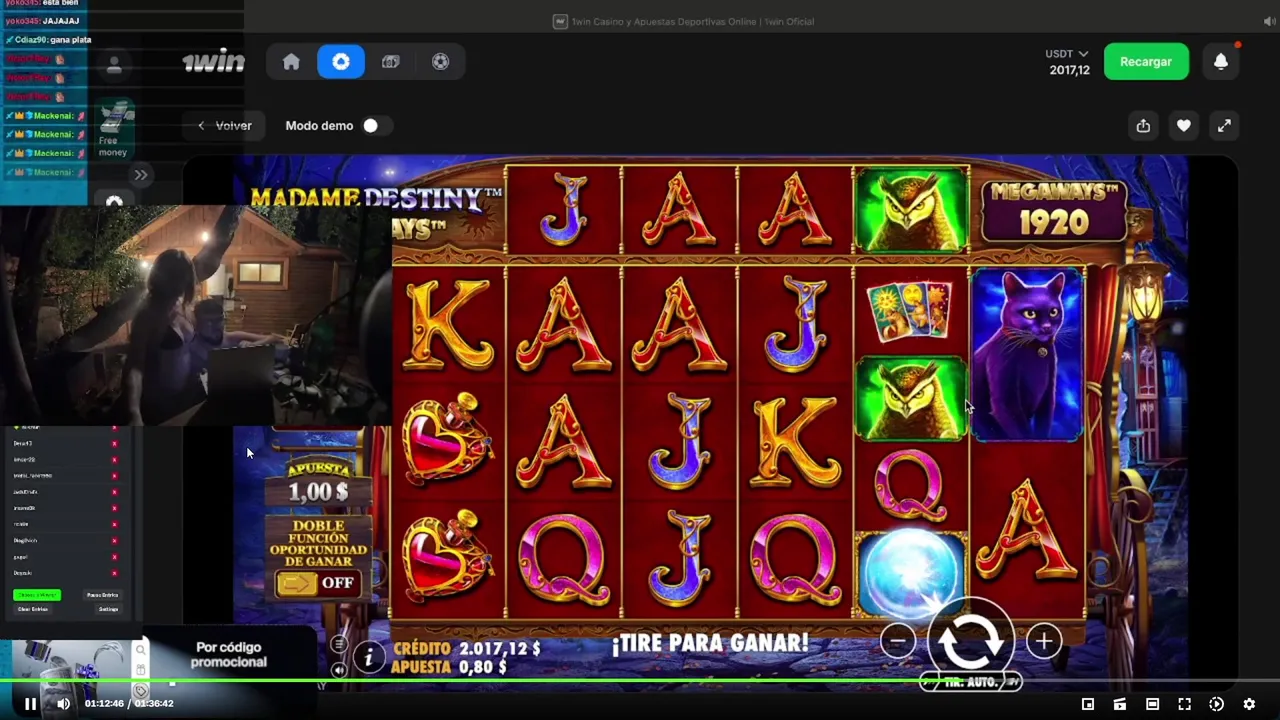
Task: Click the search magnifier icon near banner
Action: click(x=141, y=650)
